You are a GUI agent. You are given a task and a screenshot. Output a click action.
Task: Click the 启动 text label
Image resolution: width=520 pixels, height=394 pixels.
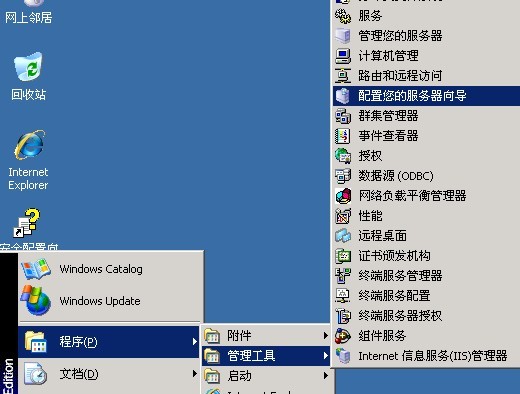pos(239,376)
